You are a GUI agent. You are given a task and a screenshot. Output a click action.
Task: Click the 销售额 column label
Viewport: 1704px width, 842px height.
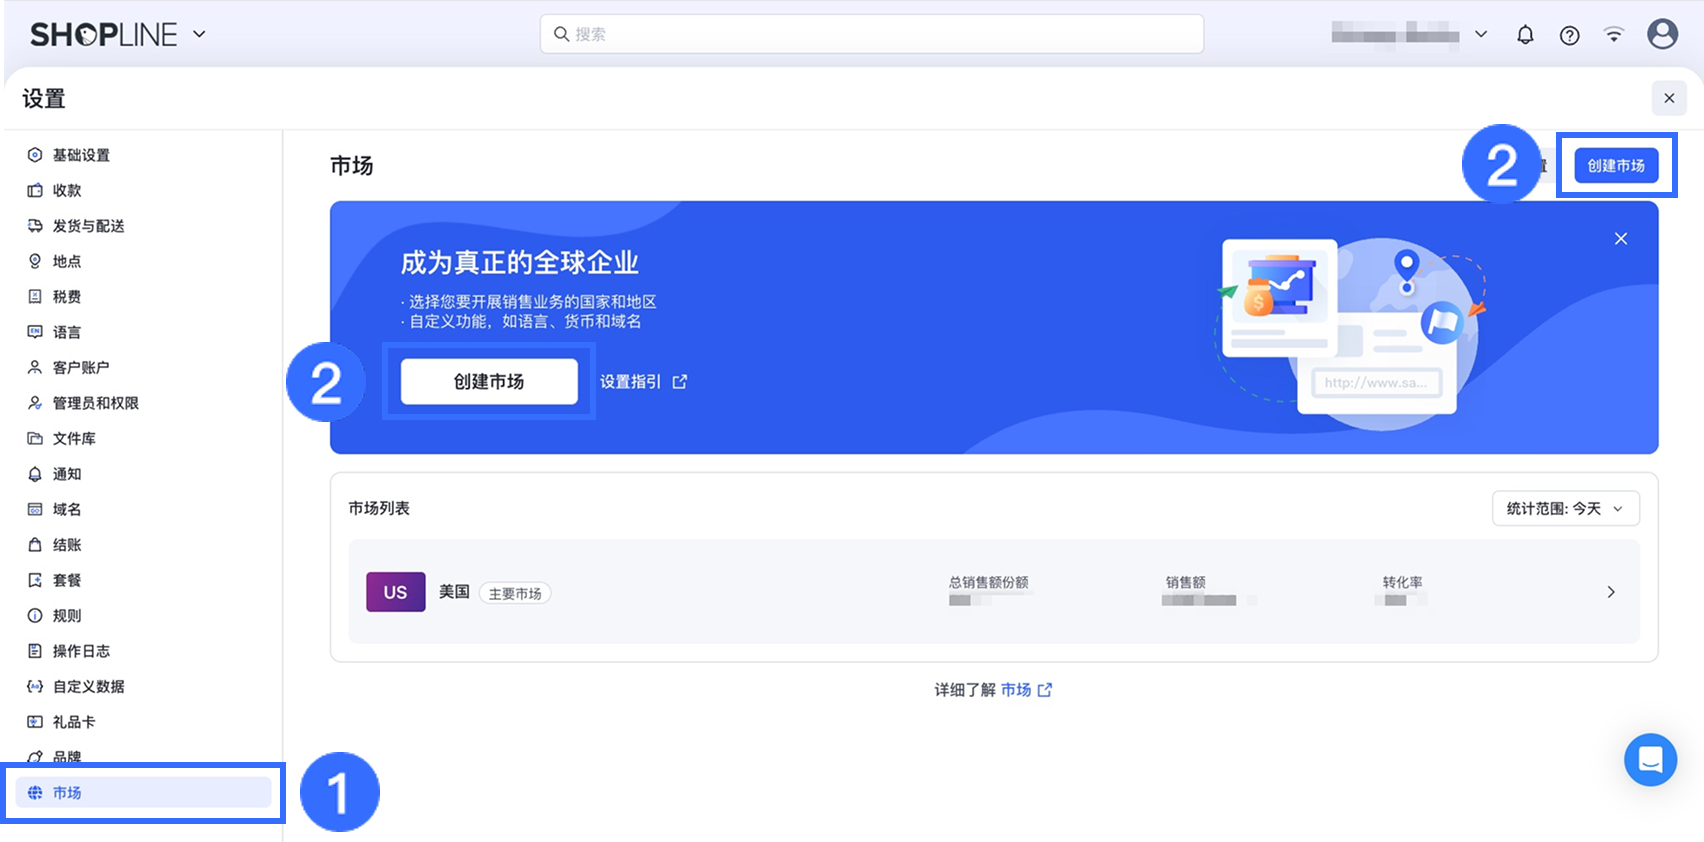click(x=1186, y=582)
